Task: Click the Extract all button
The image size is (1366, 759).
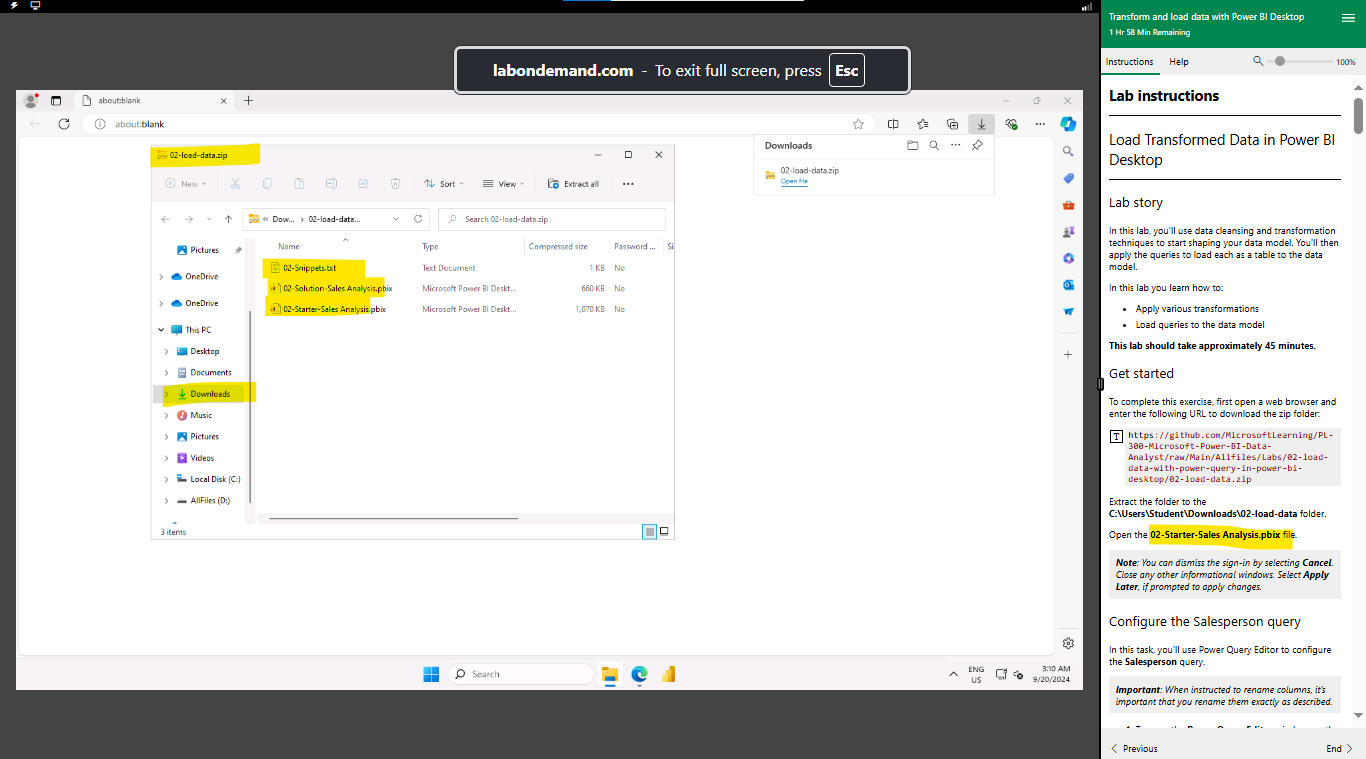Action: (x=573, y=184)
